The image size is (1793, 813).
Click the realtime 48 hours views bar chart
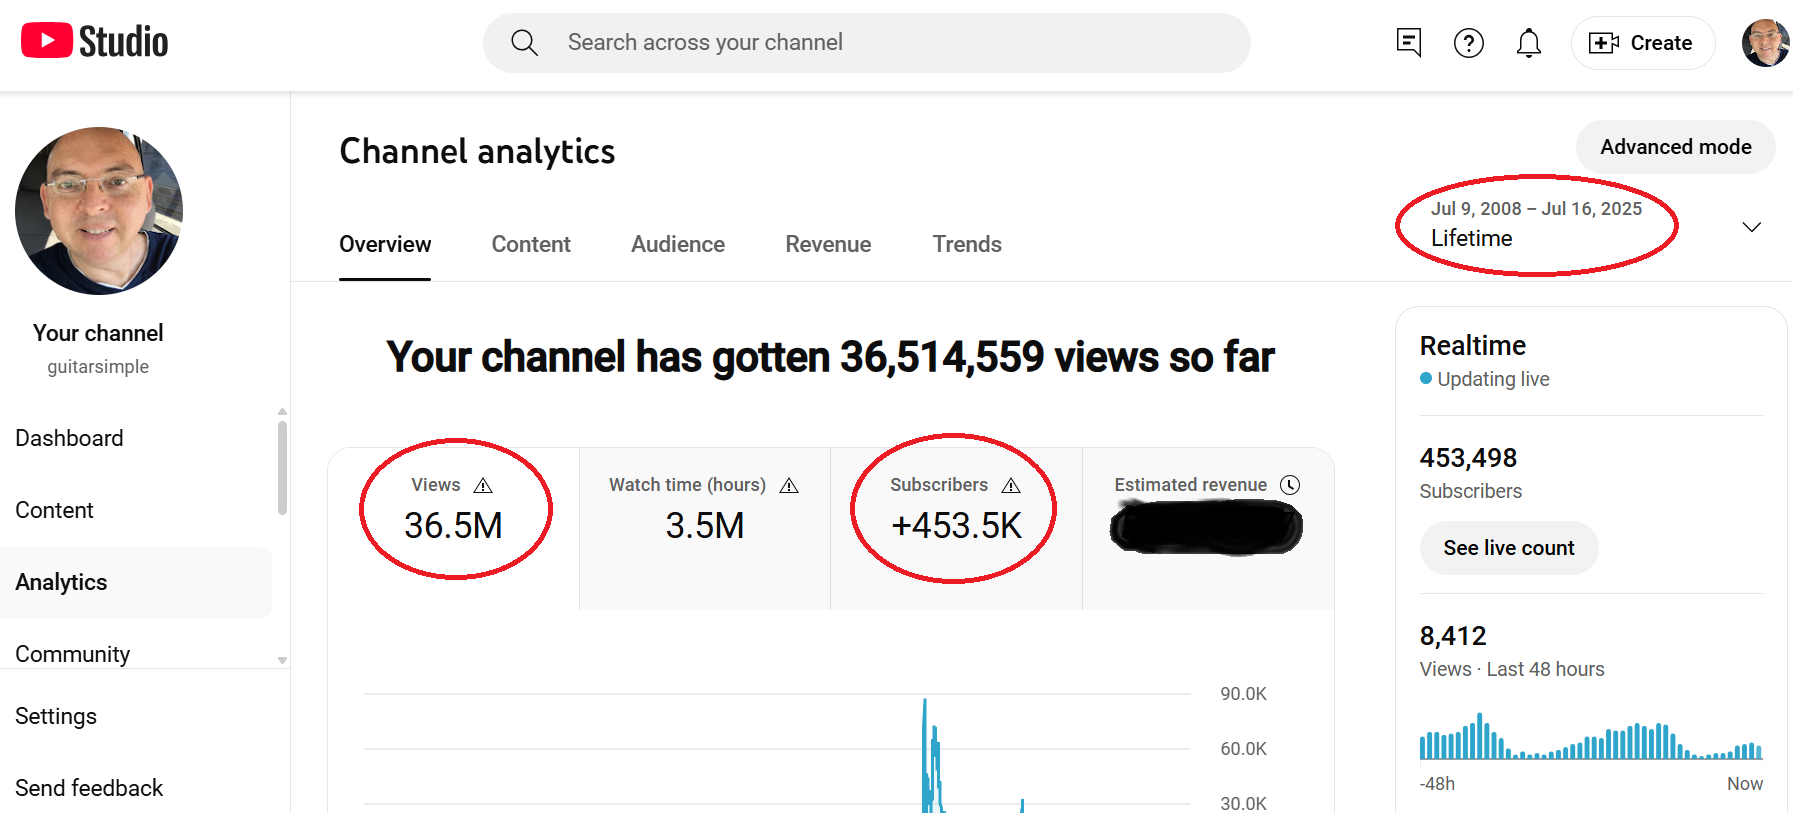[1590, 737]
